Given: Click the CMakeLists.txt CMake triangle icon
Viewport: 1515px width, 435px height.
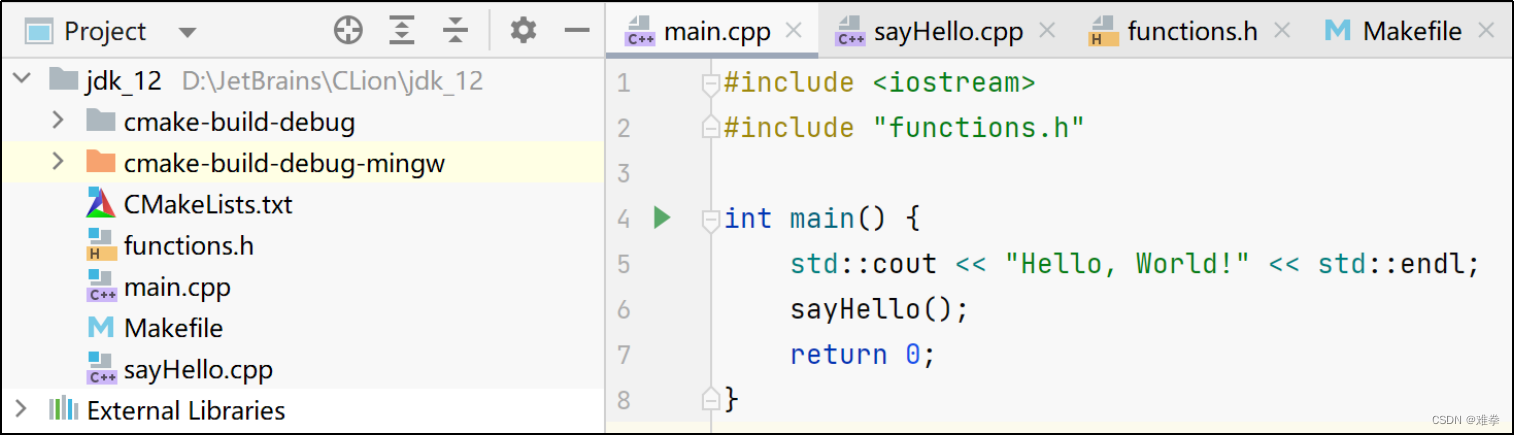Looking at the screenshot, I should (x=101, y=203).
